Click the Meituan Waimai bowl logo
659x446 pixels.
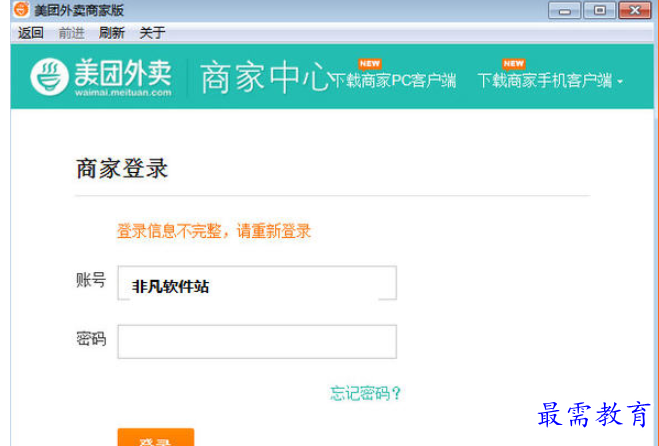point(49,77)
